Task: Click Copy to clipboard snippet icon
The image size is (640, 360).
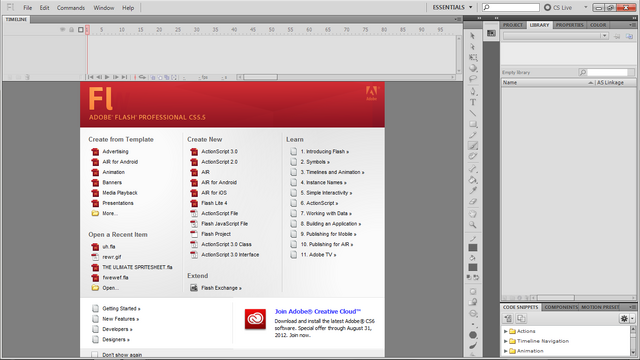Action: pyautogui.click(x=521, y=318)
